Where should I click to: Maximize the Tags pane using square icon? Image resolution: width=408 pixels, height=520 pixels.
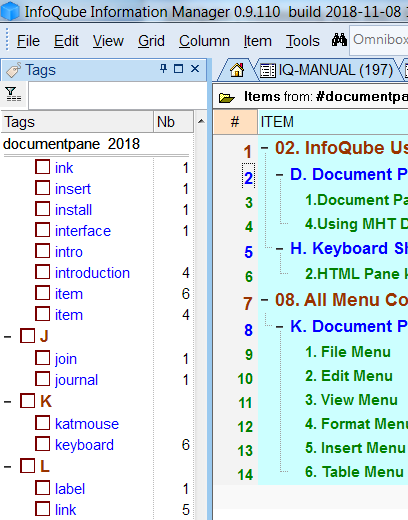(179, 69)
